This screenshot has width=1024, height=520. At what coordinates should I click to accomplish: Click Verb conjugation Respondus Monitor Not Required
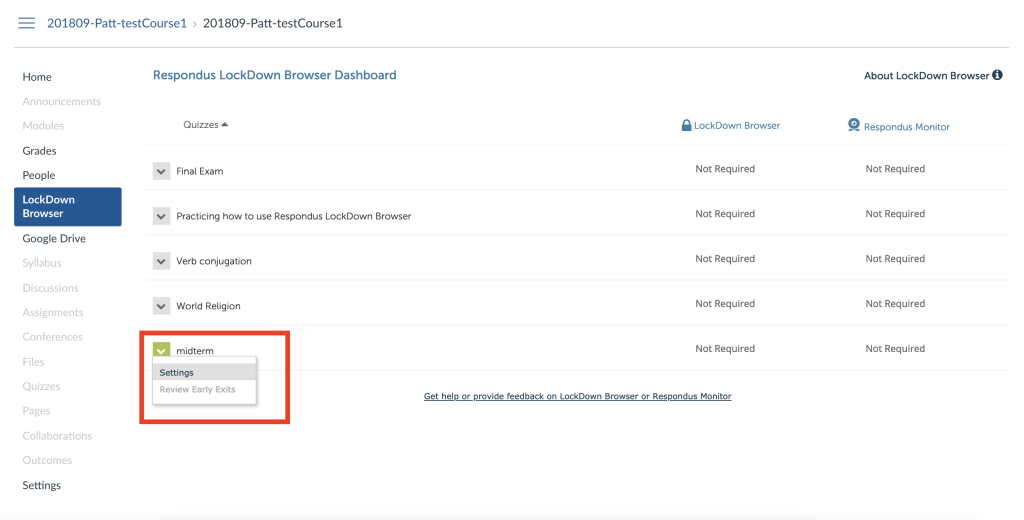[895, 259]
